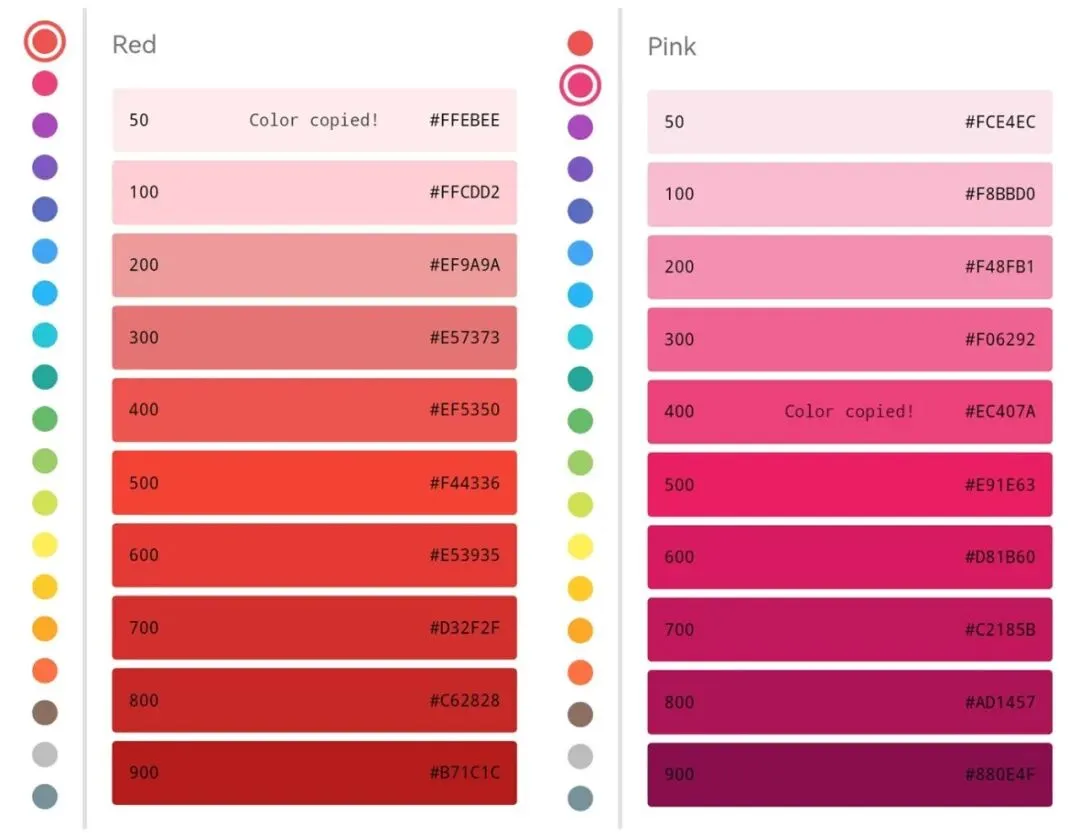The width and height of the screenshot is (1080, 837).
Task: Click the ringed red dot in the left sidebar
Action: (x=45, y=42)
